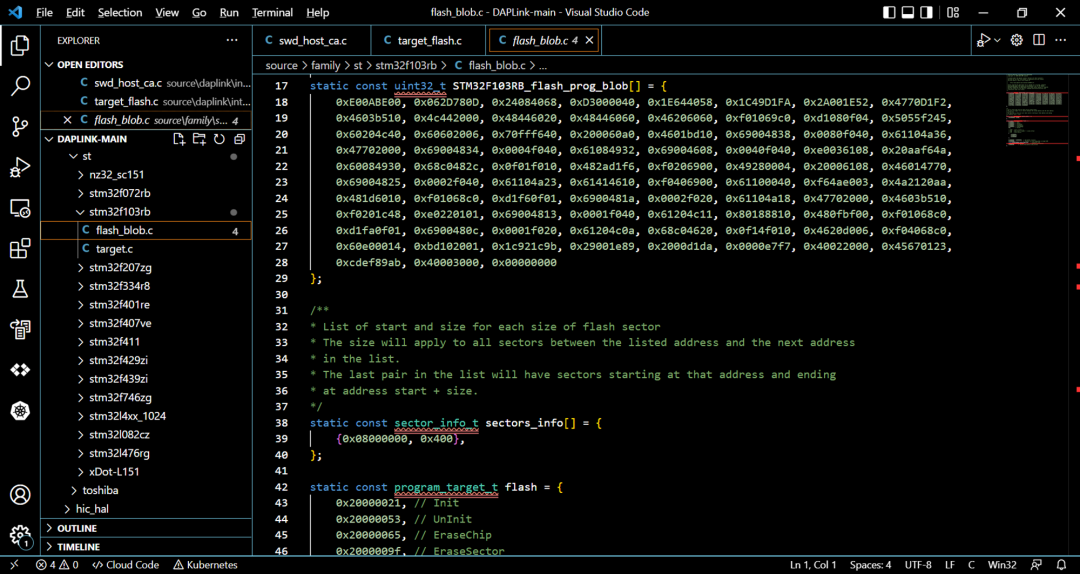Click the Run C/C++ file play icon
The height and width of the screenshot is (574, 1080).
[983, 40]
